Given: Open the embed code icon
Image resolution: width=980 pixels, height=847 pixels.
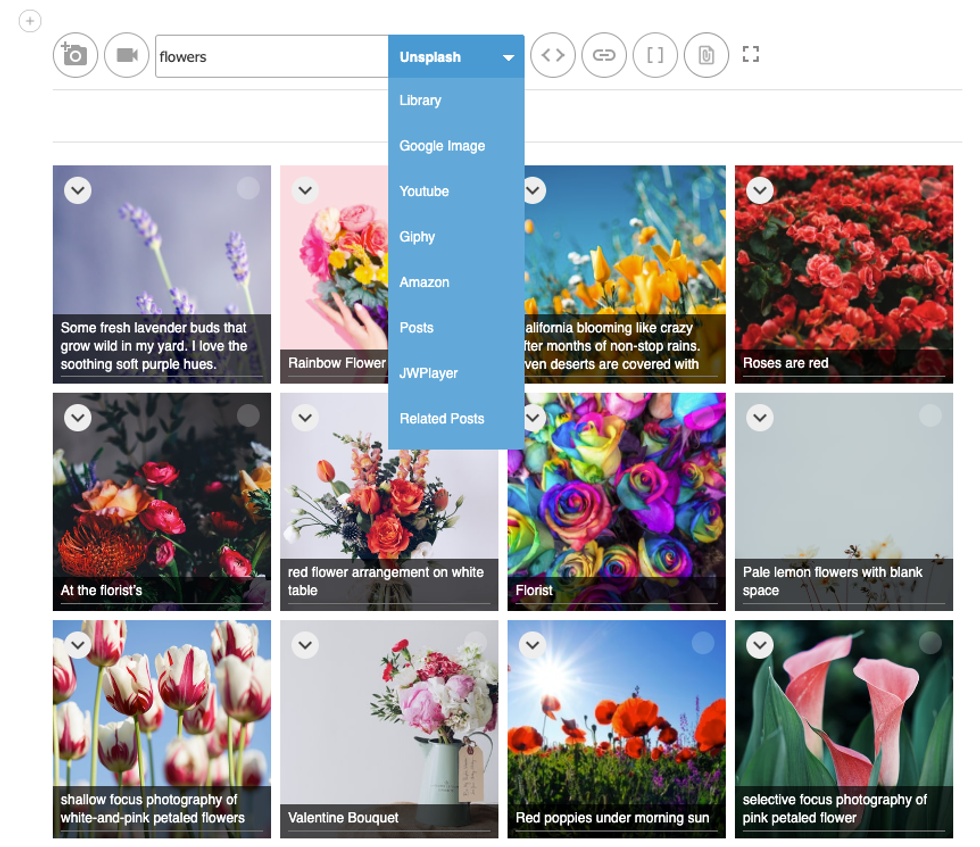Looking at the screenshot, I should [553, 56].
